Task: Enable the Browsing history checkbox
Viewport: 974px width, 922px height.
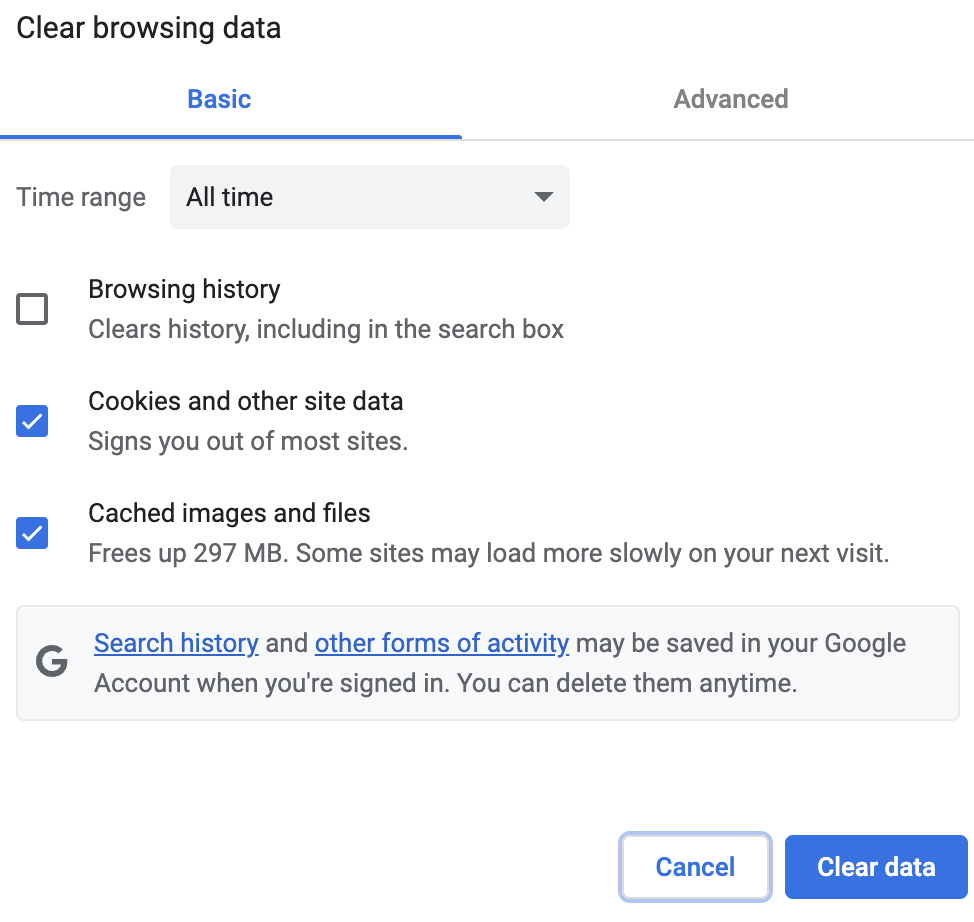Action: tap(32, 309)
